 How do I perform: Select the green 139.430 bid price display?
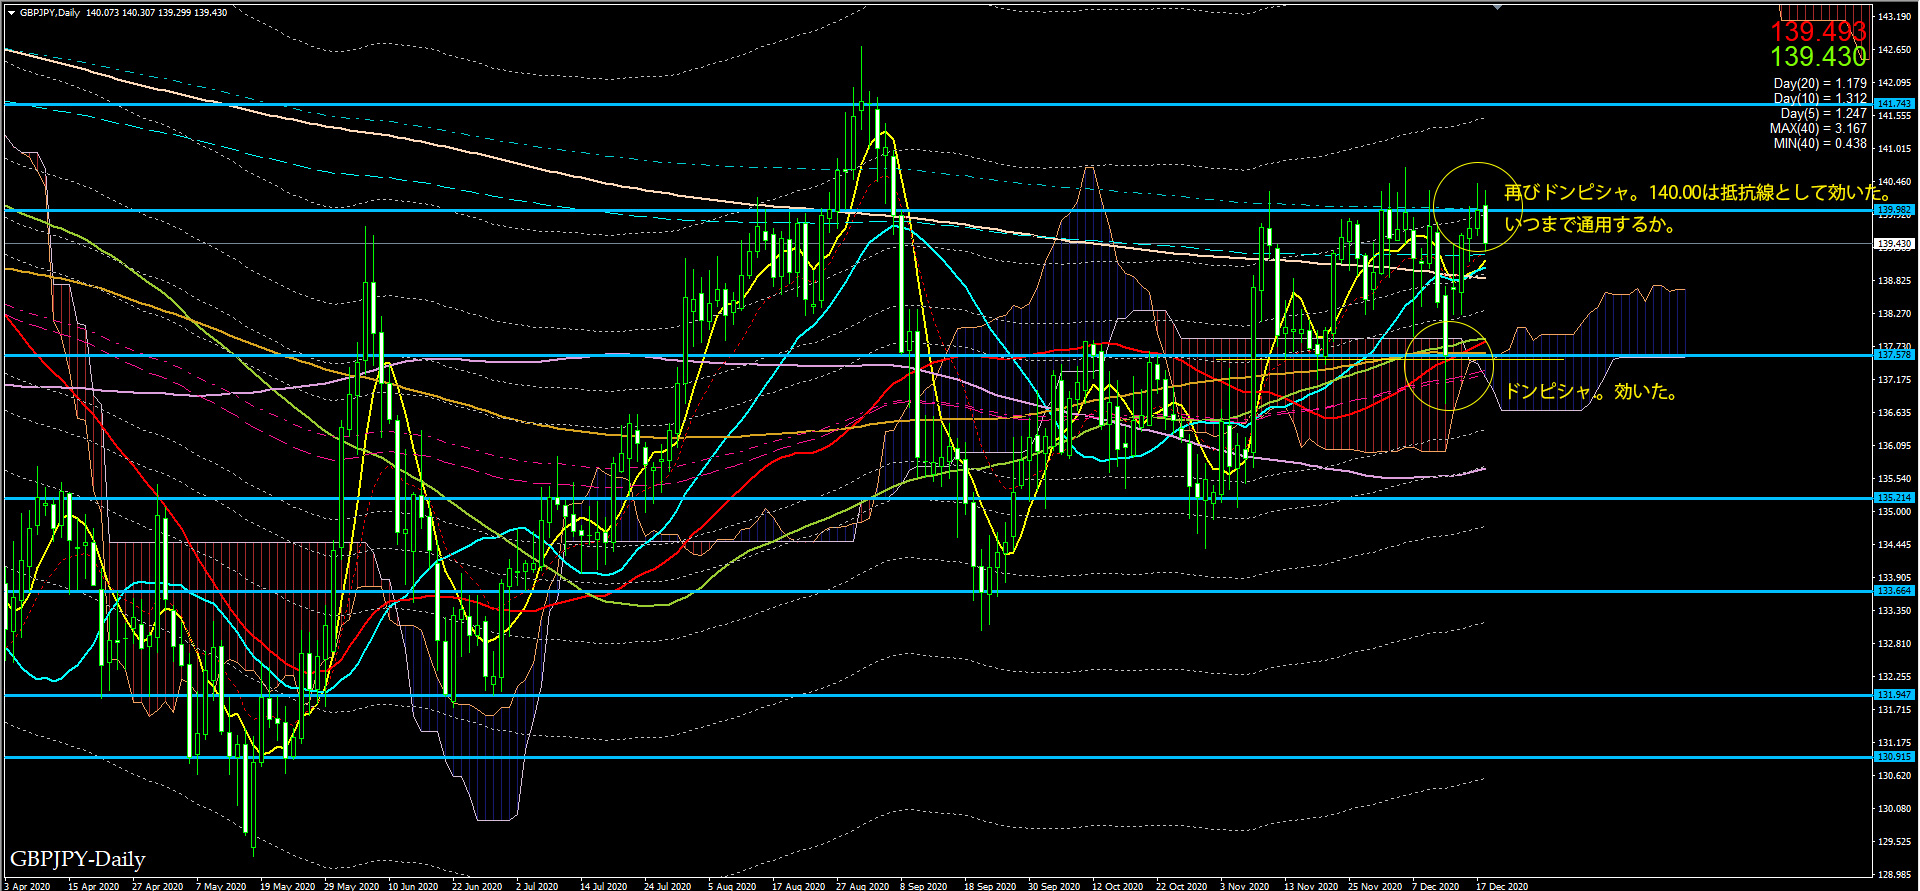click(1818, 57)
